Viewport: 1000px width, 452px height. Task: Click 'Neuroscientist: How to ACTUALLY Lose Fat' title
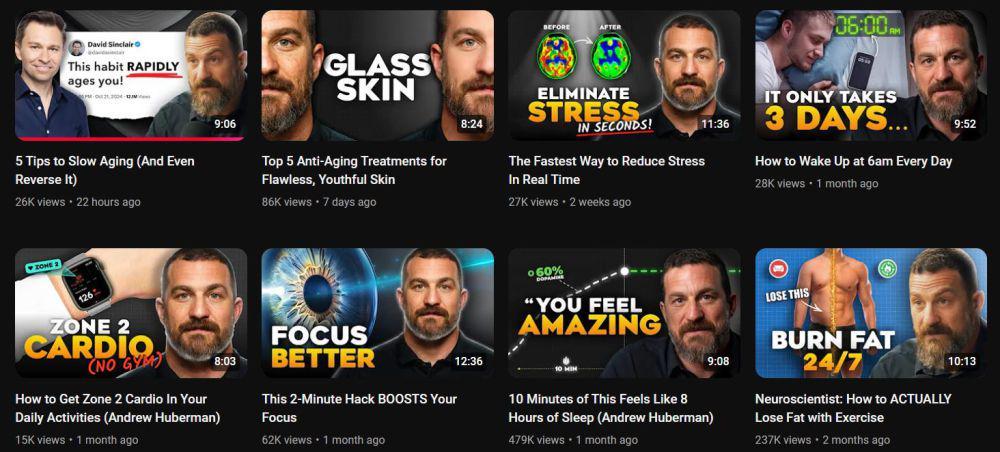[x=853, y=408]
